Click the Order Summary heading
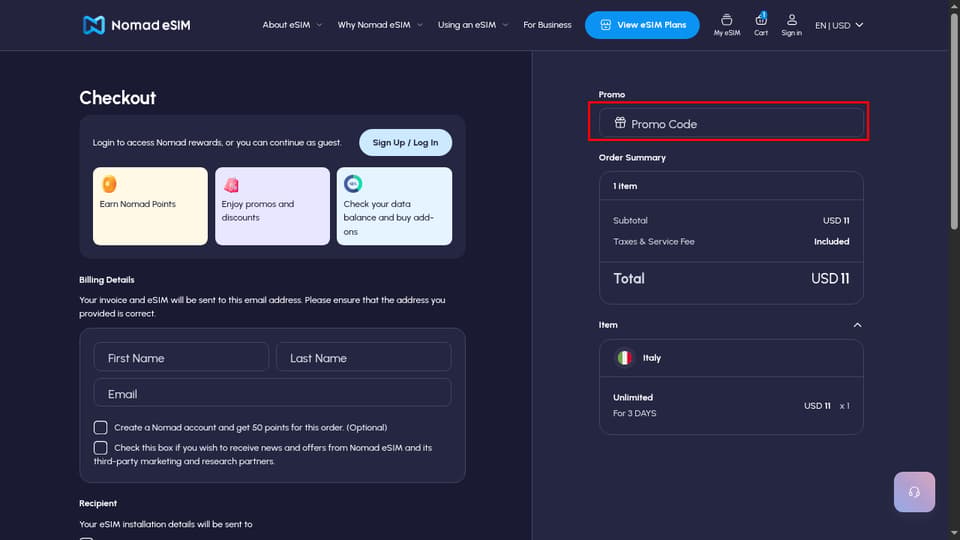 [x=632, y=157]
